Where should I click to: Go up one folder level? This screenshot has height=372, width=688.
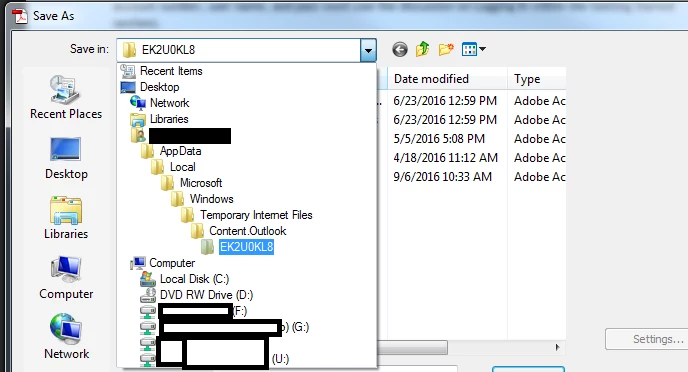point(423,49)
